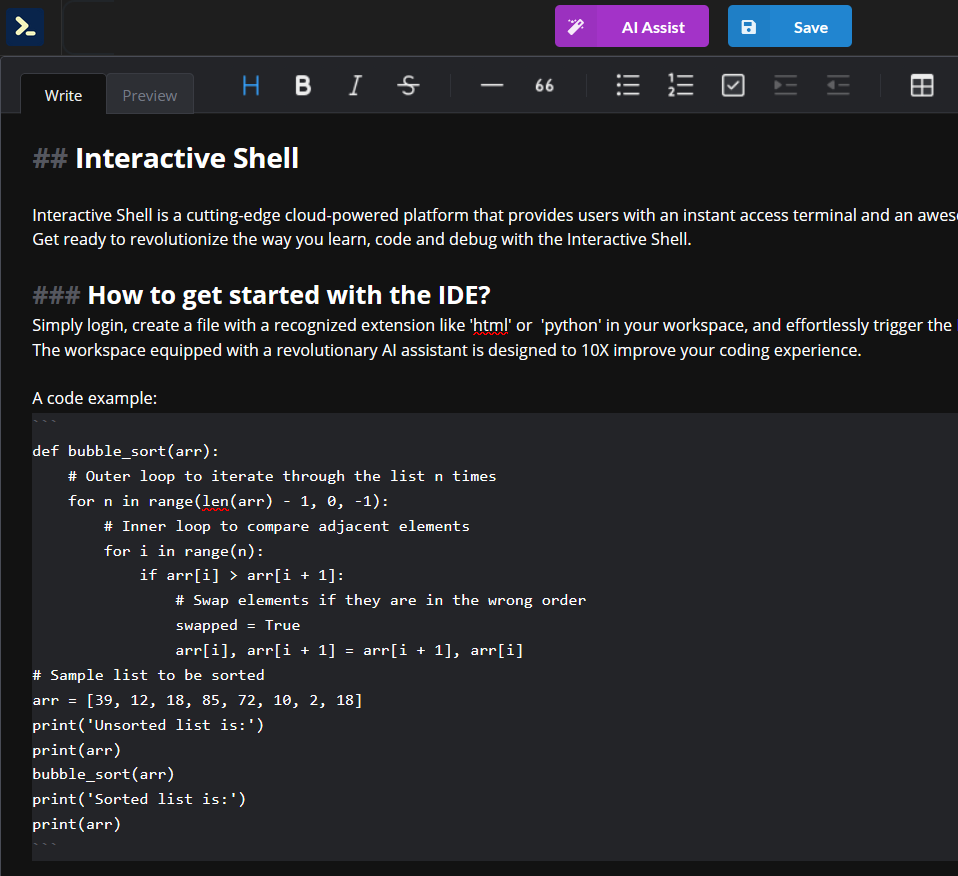Open AI Assist

[x=632, y=26]
